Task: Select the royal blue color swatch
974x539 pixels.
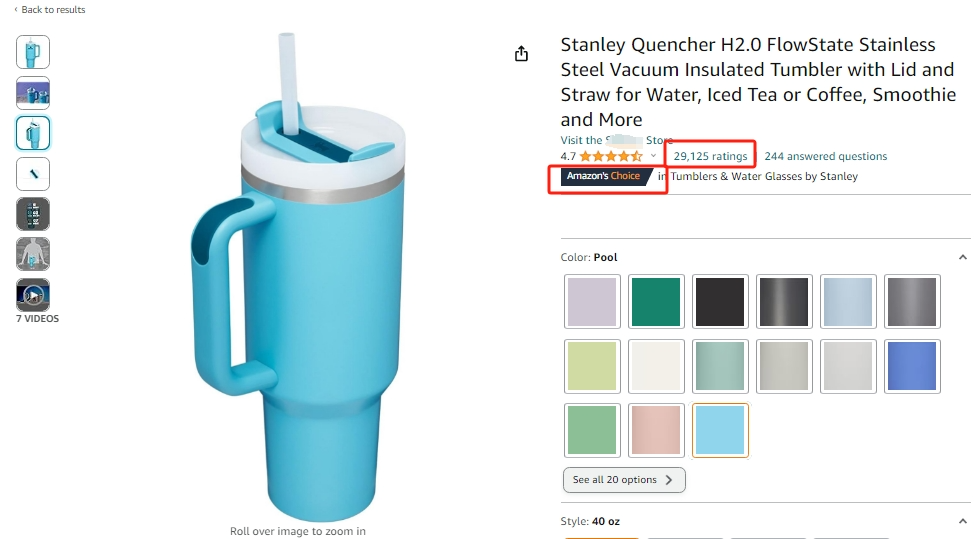Action: click(x=912, y=366)
